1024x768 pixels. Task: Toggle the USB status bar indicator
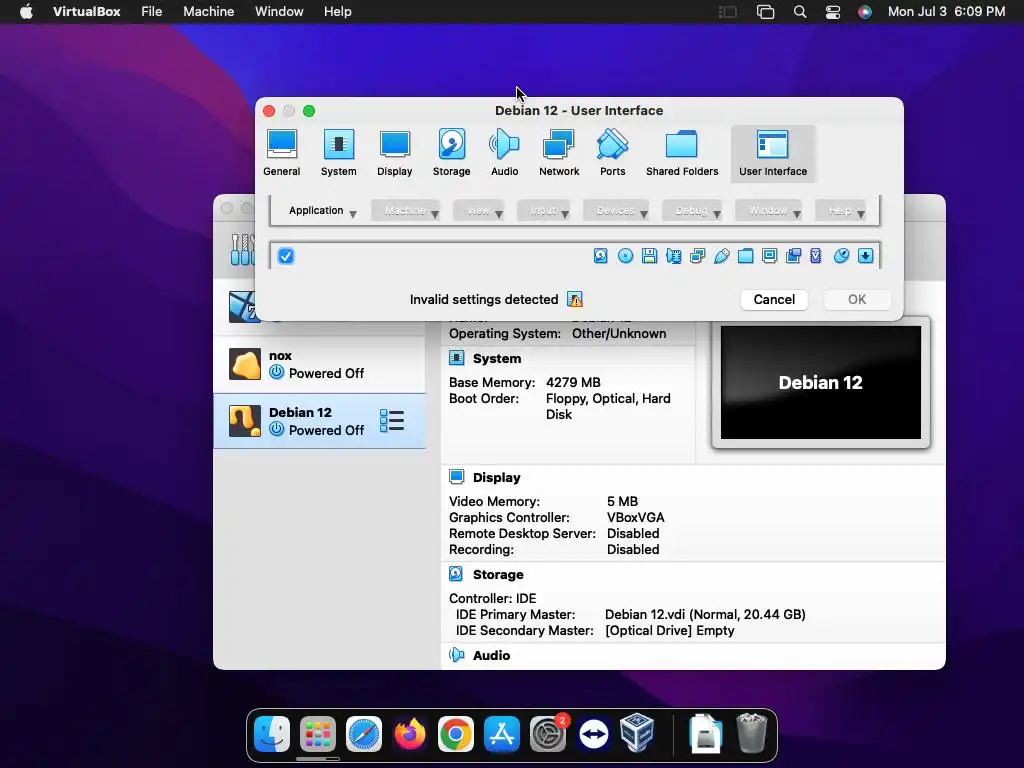click(x=722, y=256)
